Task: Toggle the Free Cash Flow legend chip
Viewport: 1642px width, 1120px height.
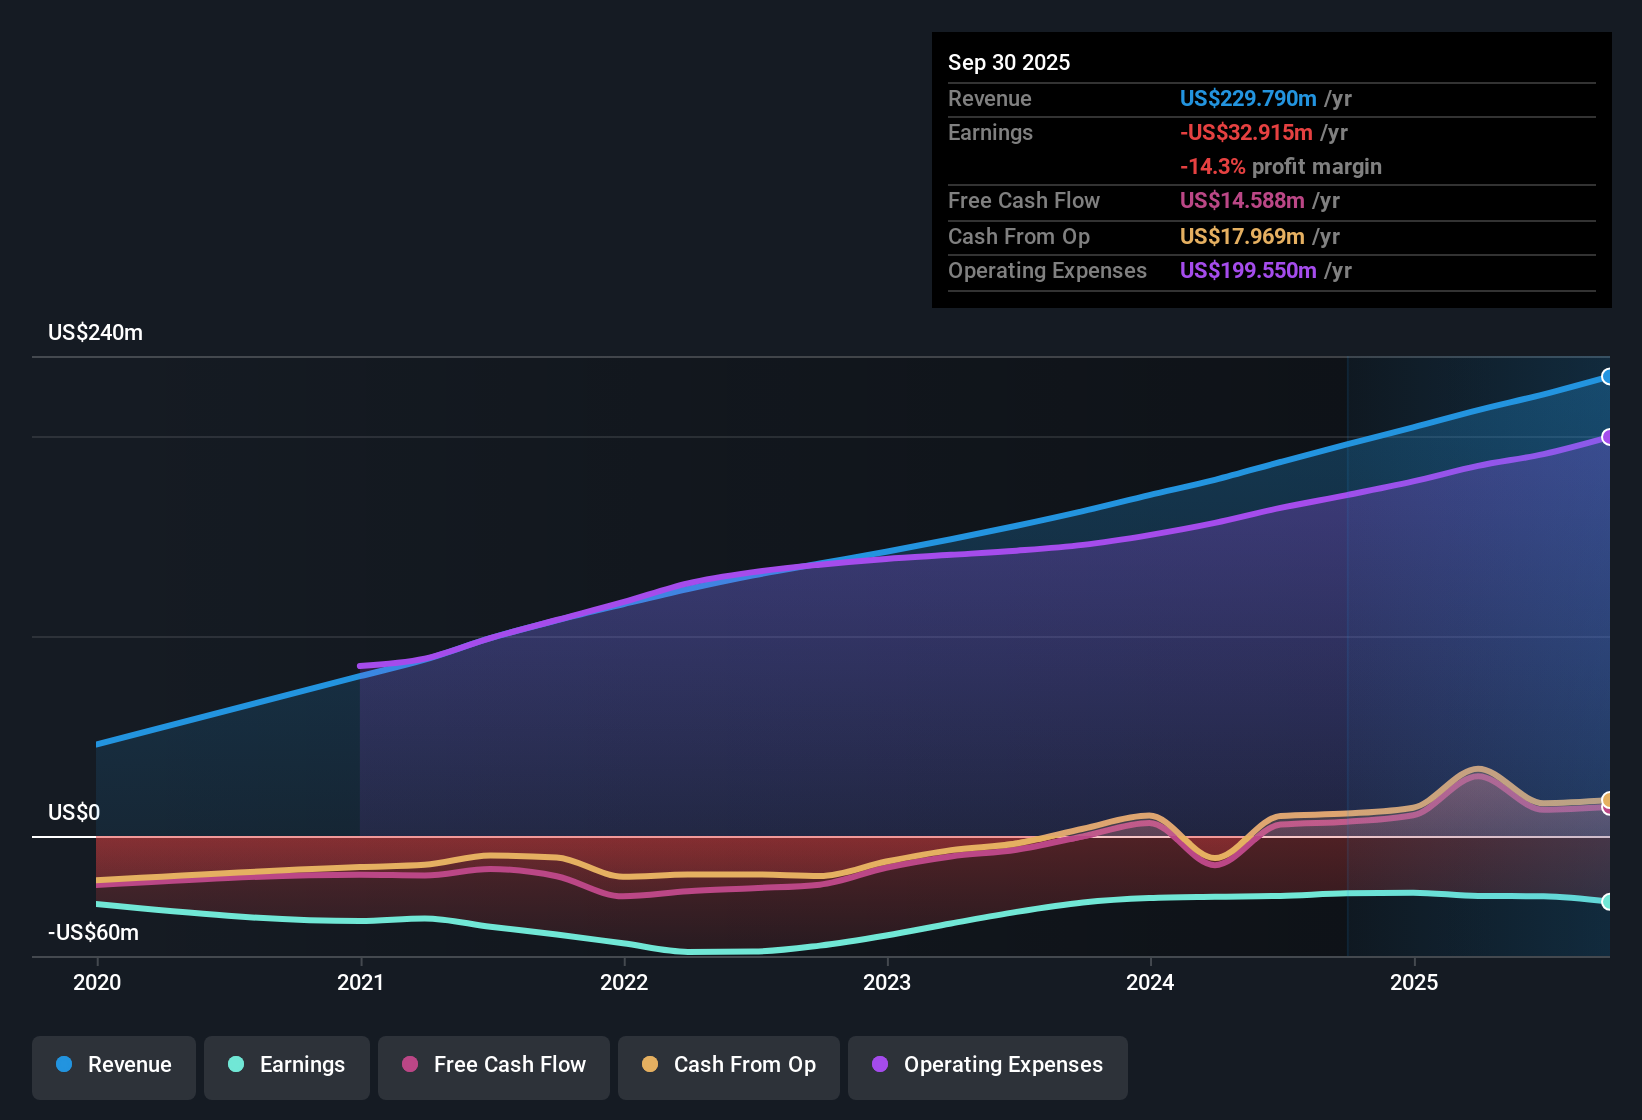Action: [x=493, y=1065]
